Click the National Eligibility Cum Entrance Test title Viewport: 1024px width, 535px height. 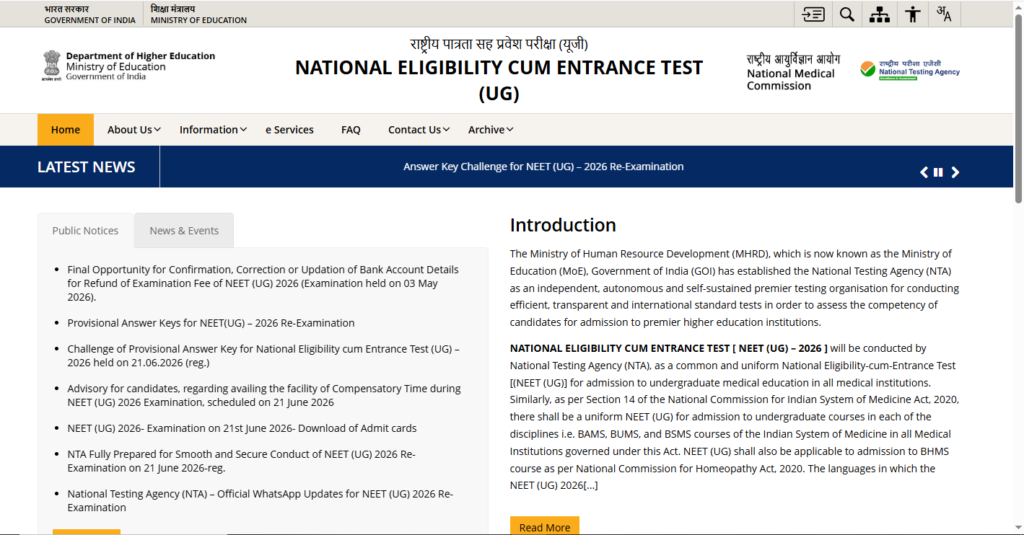coord(499,80)
